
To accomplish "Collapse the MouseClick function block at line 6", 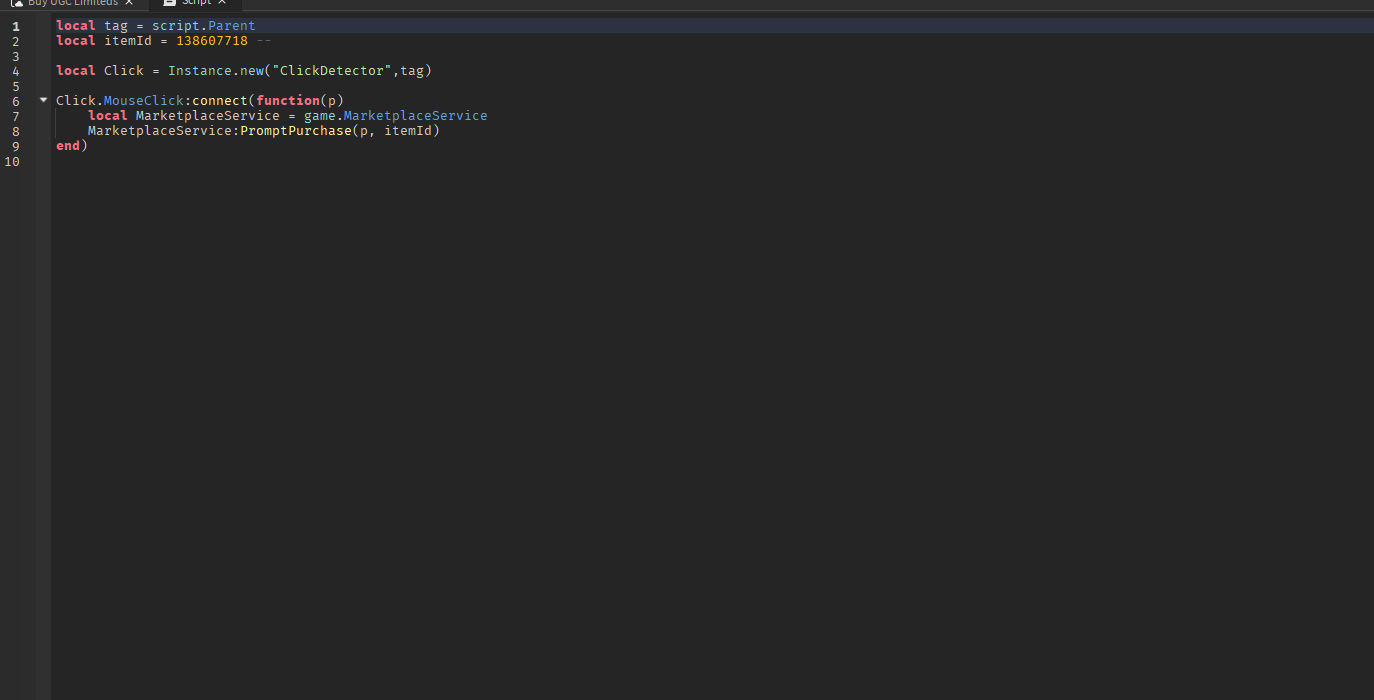I will pos(42,100).
